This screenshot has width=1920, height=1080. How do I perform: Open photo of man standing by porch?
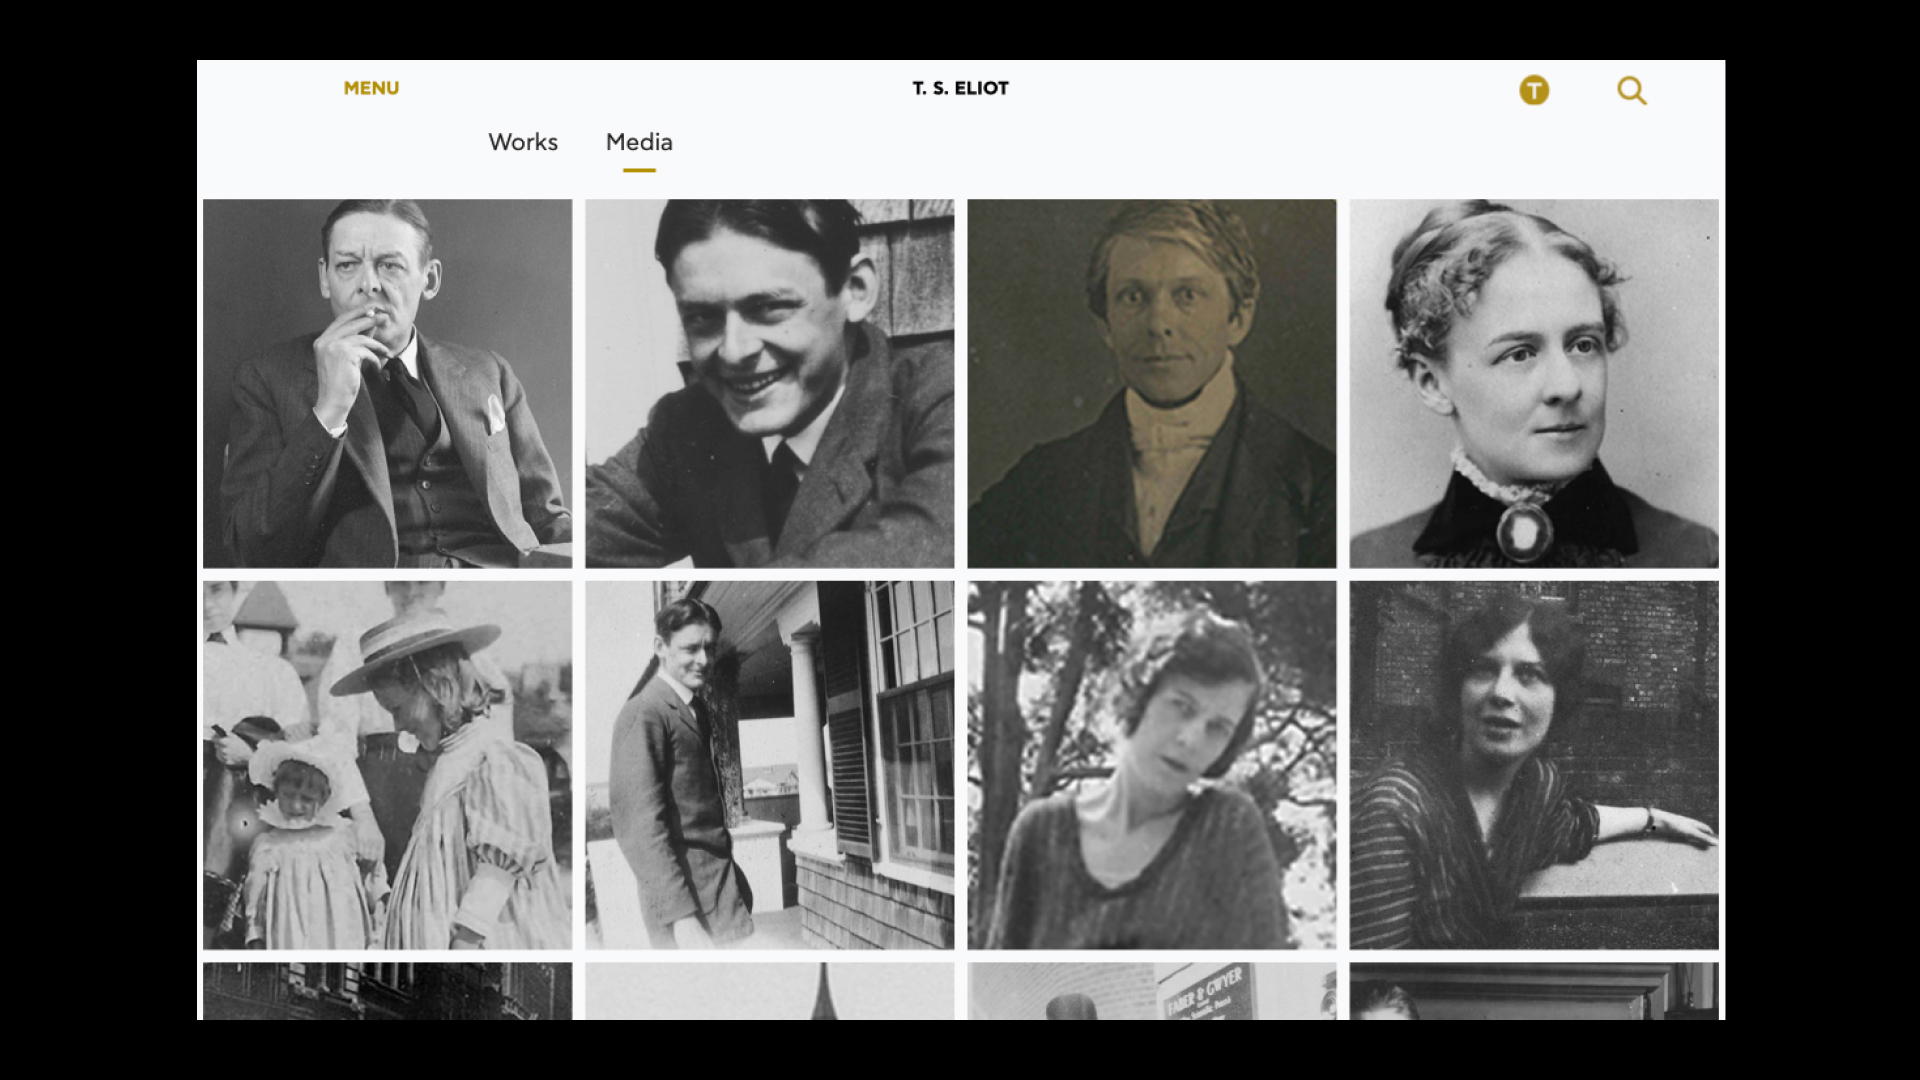coord(770,765)
